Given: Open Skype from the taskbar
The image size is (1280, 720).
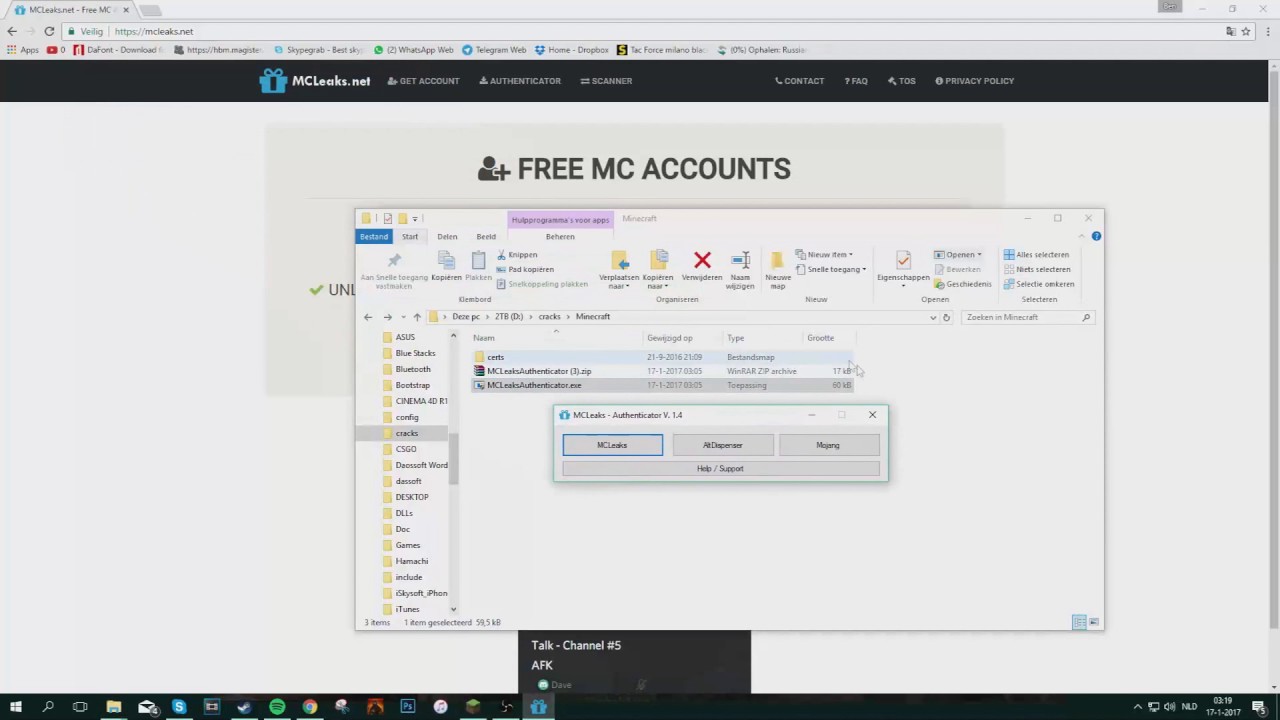Looking at the screenshot, I should click(179, 707).
